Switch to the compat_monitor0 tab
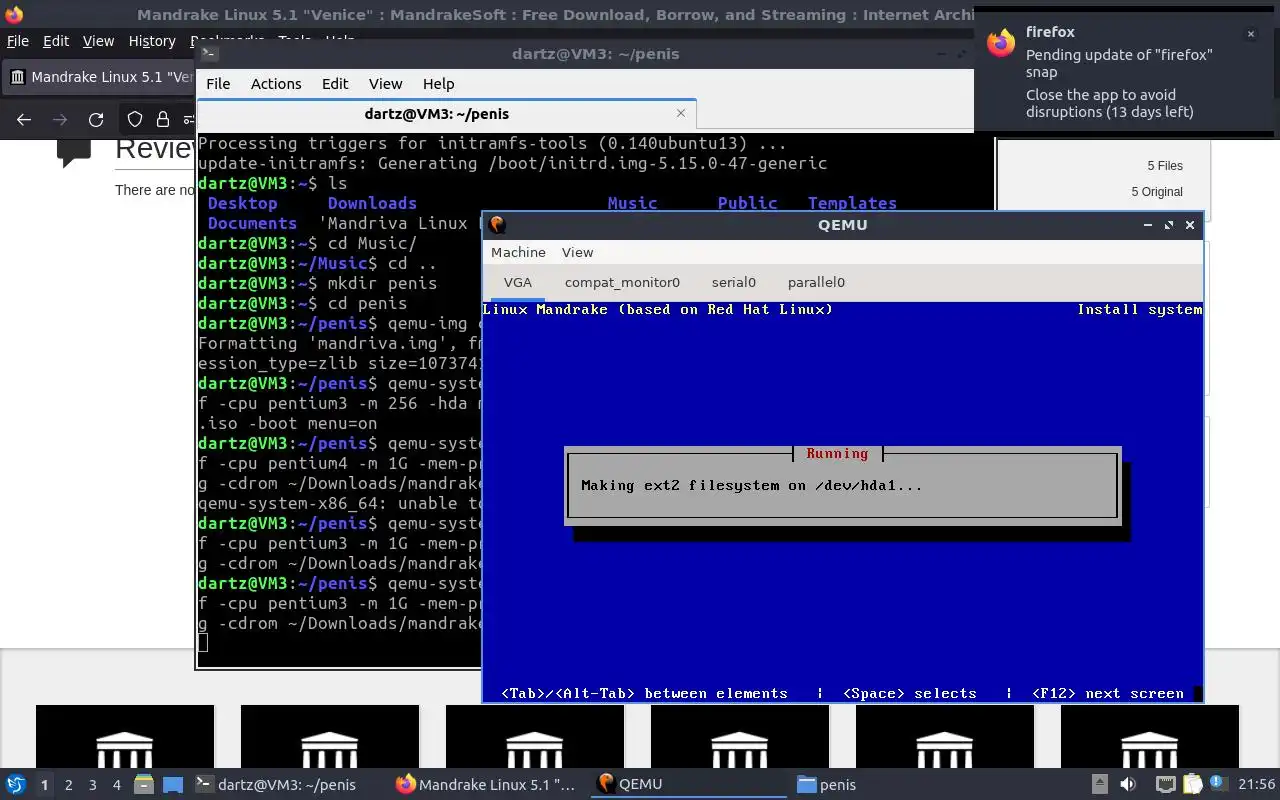This screenshot has width=1280, height=800. coord(622,282)
